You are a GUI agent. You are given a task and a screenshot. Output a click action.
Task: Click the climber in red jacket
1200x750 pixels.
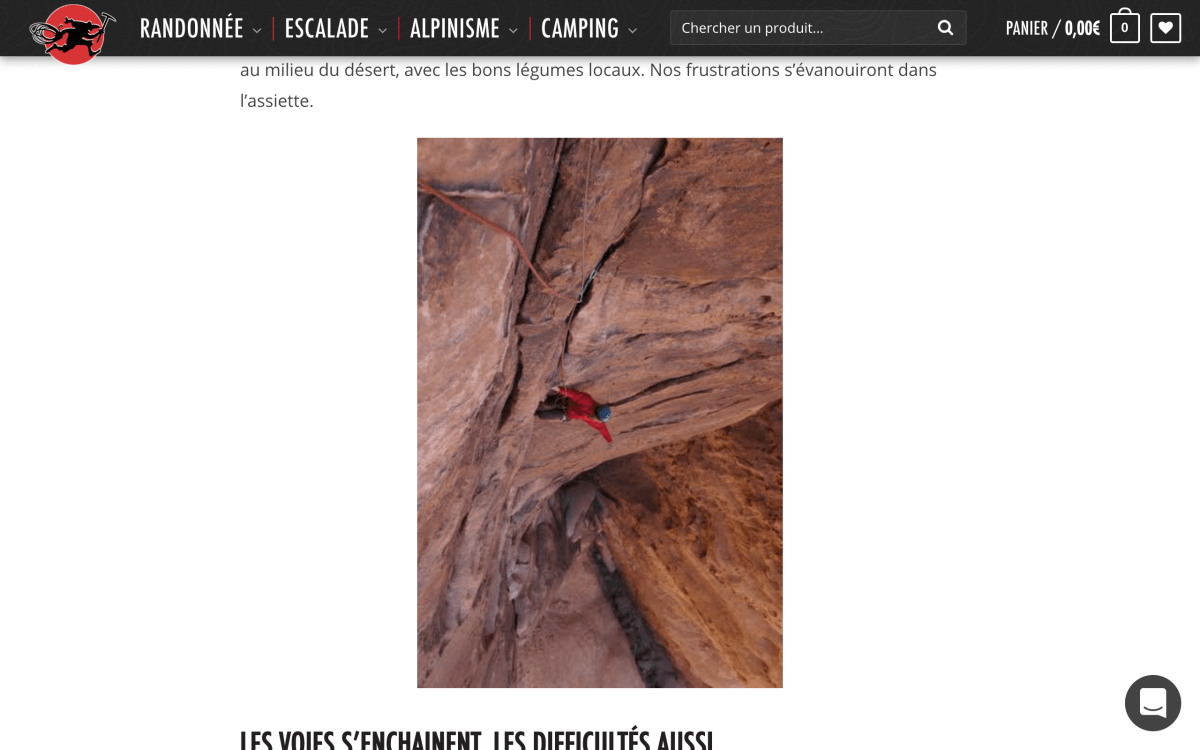tap(579, 411)
